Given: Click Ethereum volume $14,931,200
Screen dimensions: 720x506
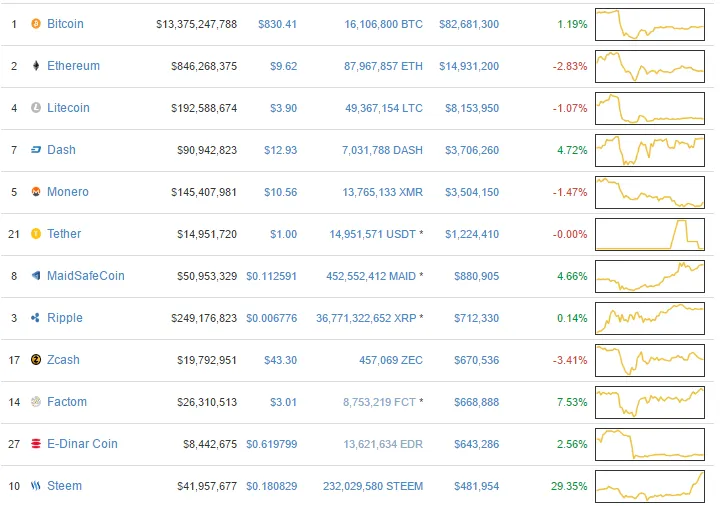Looking at the screenshot, I should [469, 66].
